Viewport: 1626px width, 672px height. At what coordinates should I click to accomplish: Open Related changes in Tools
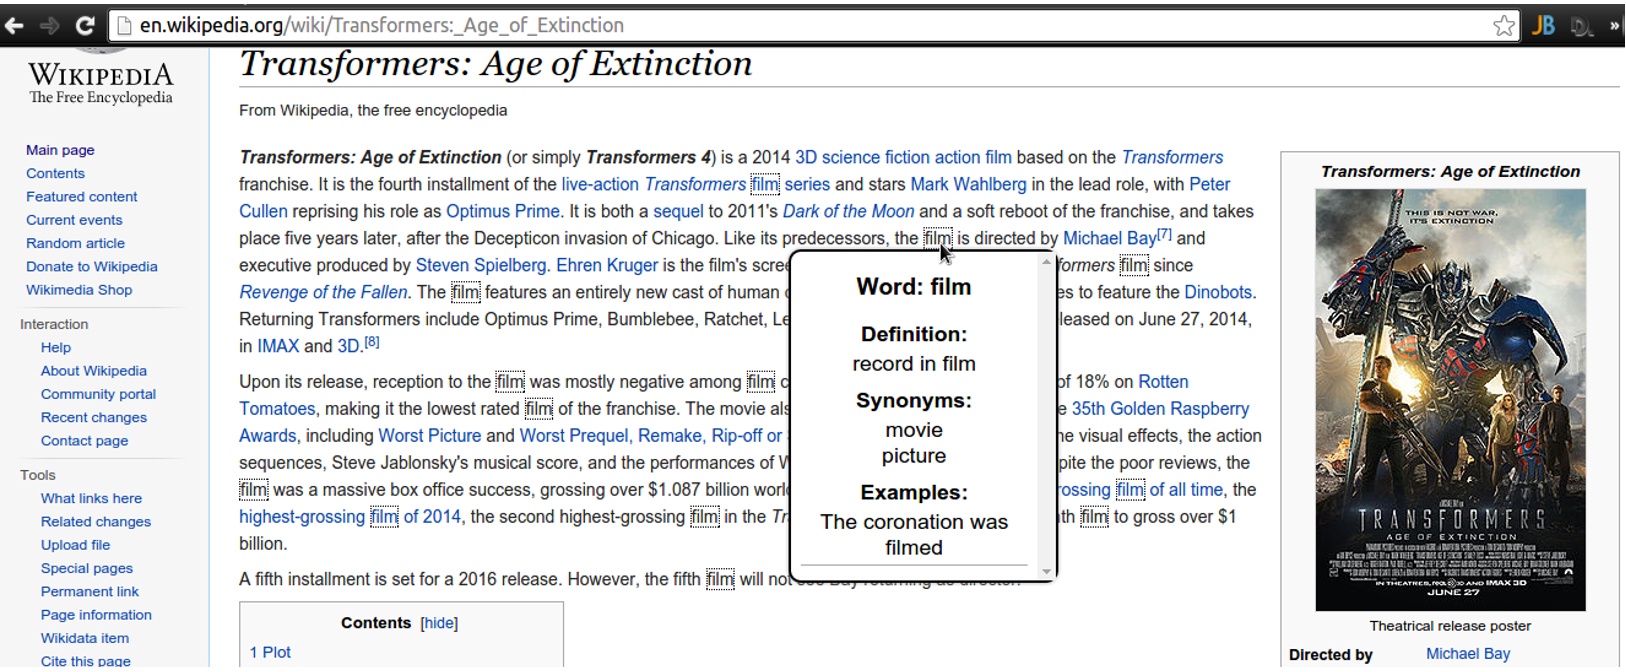coord(96,522)
